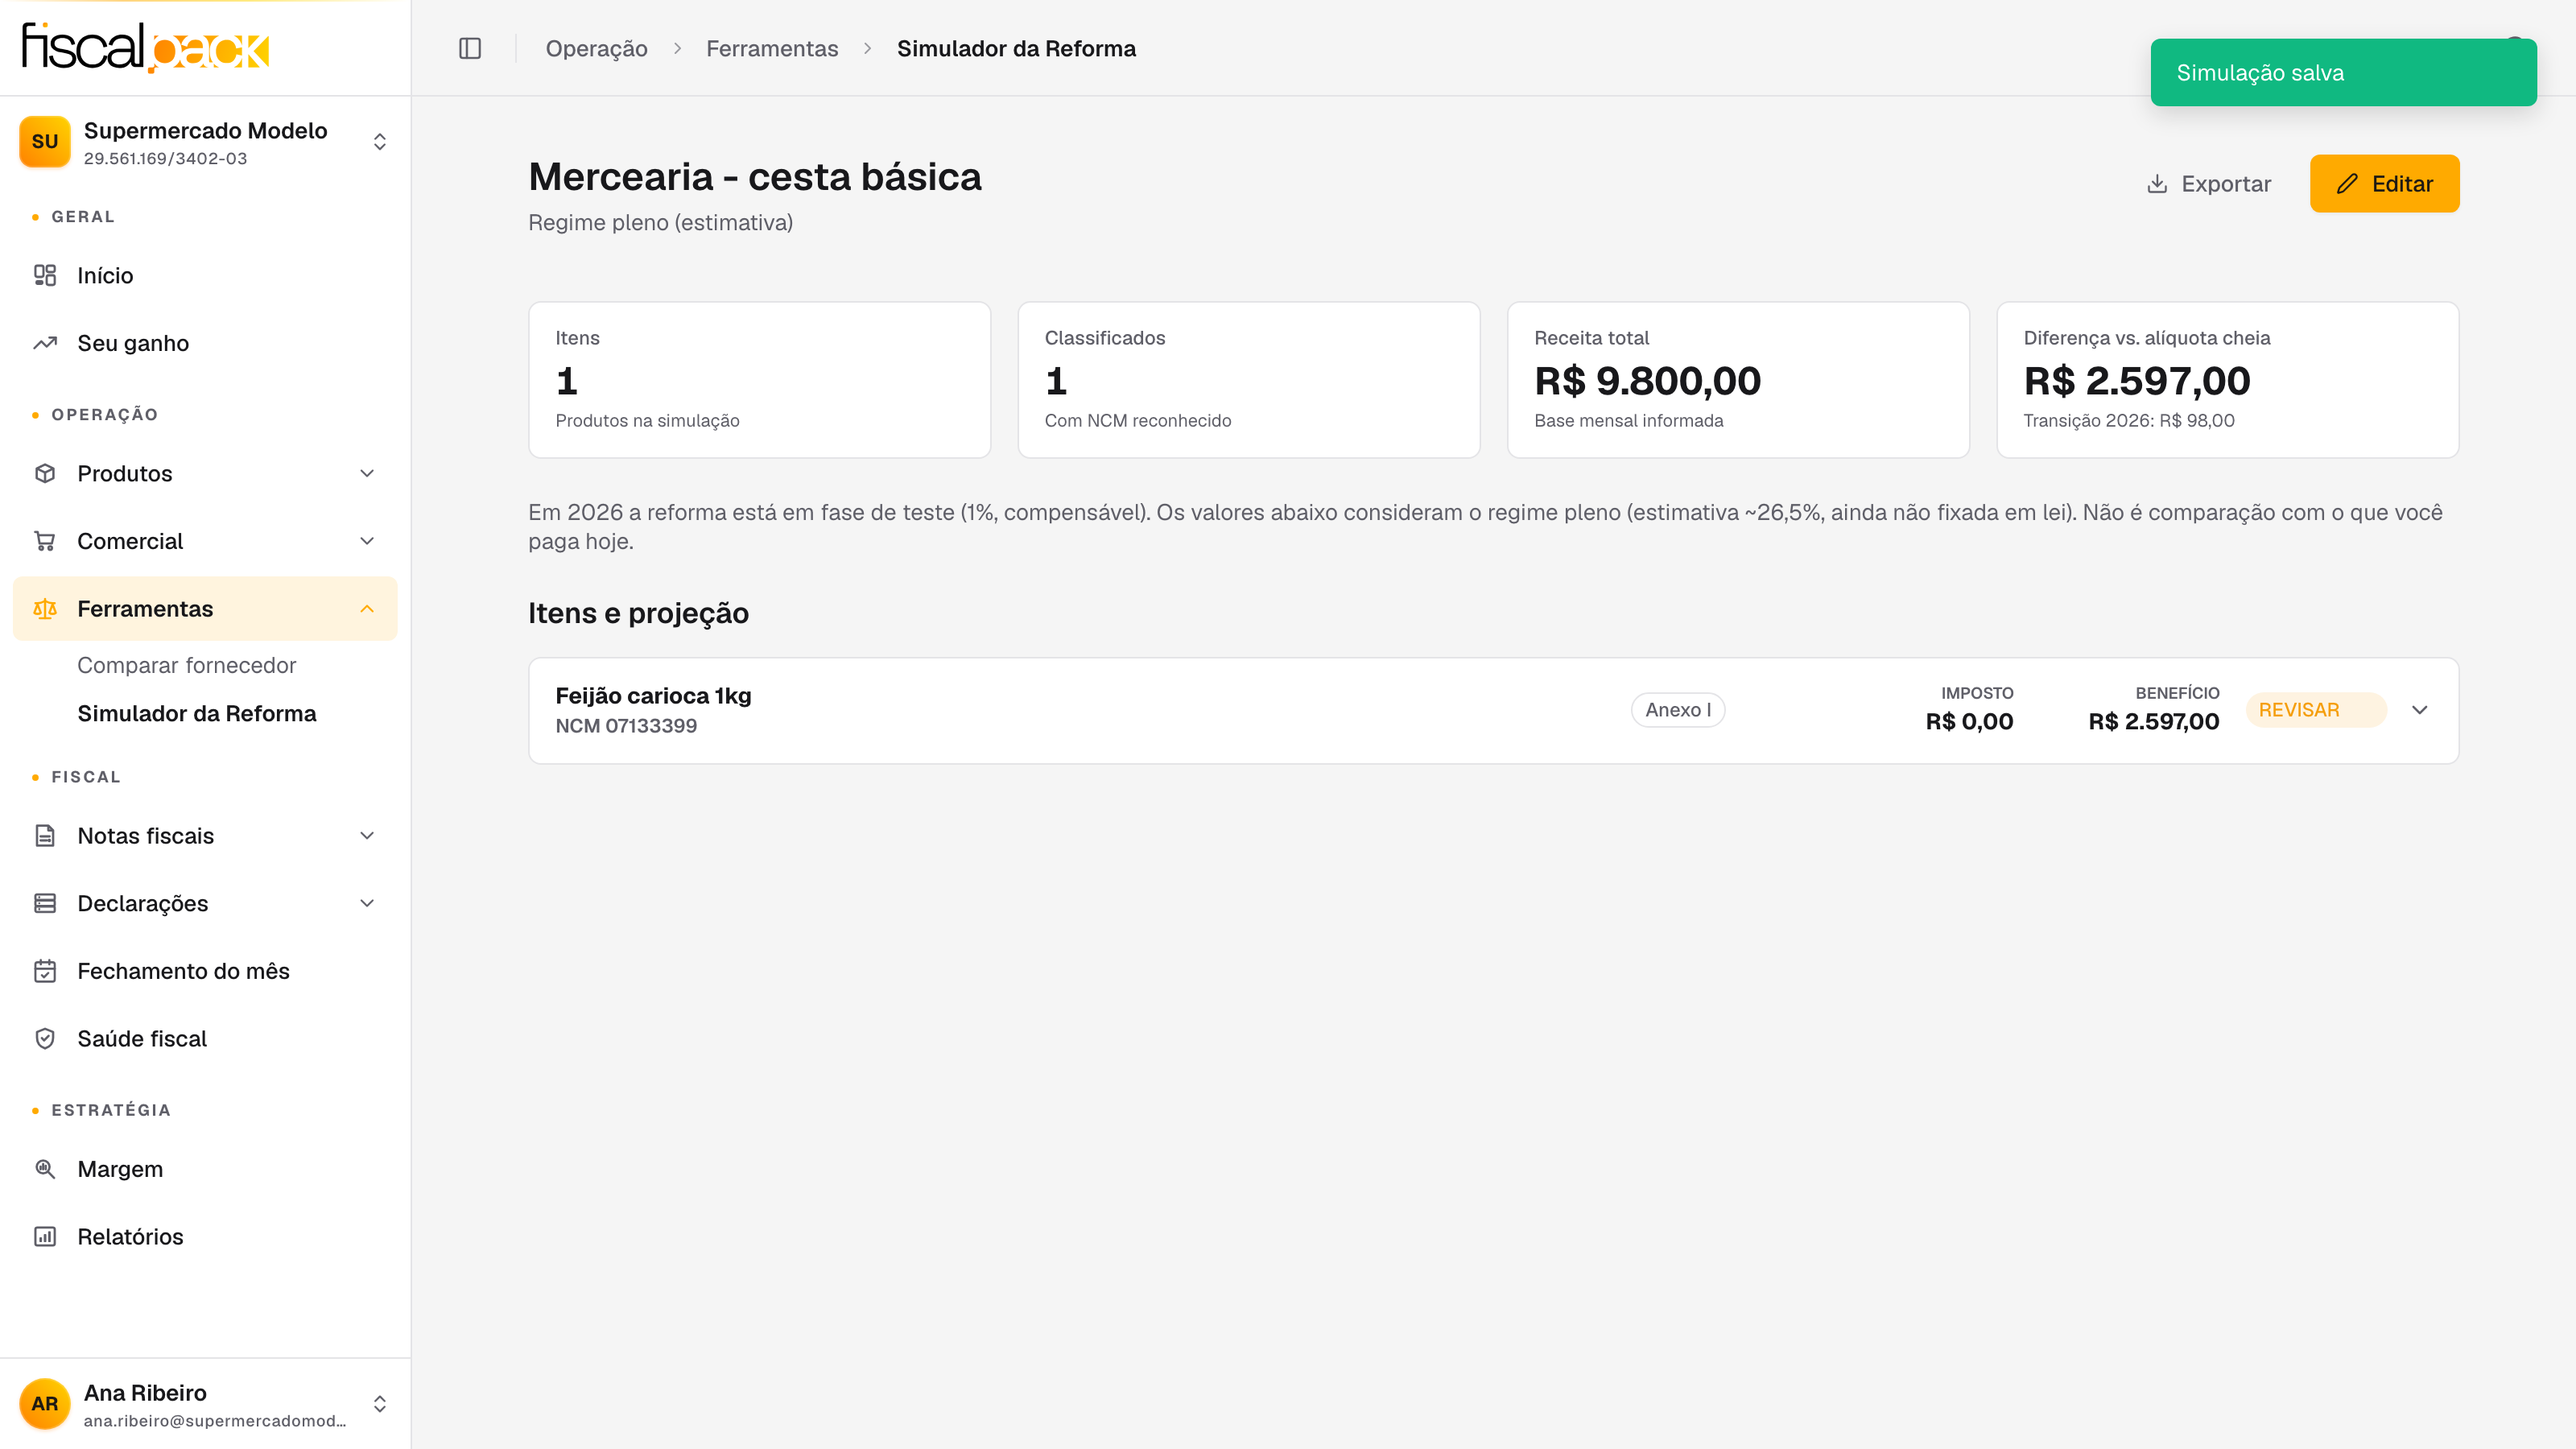Click the Exportar button
The height and width of the screenshot is (1449, 2576).
(x=2209, y=184)
